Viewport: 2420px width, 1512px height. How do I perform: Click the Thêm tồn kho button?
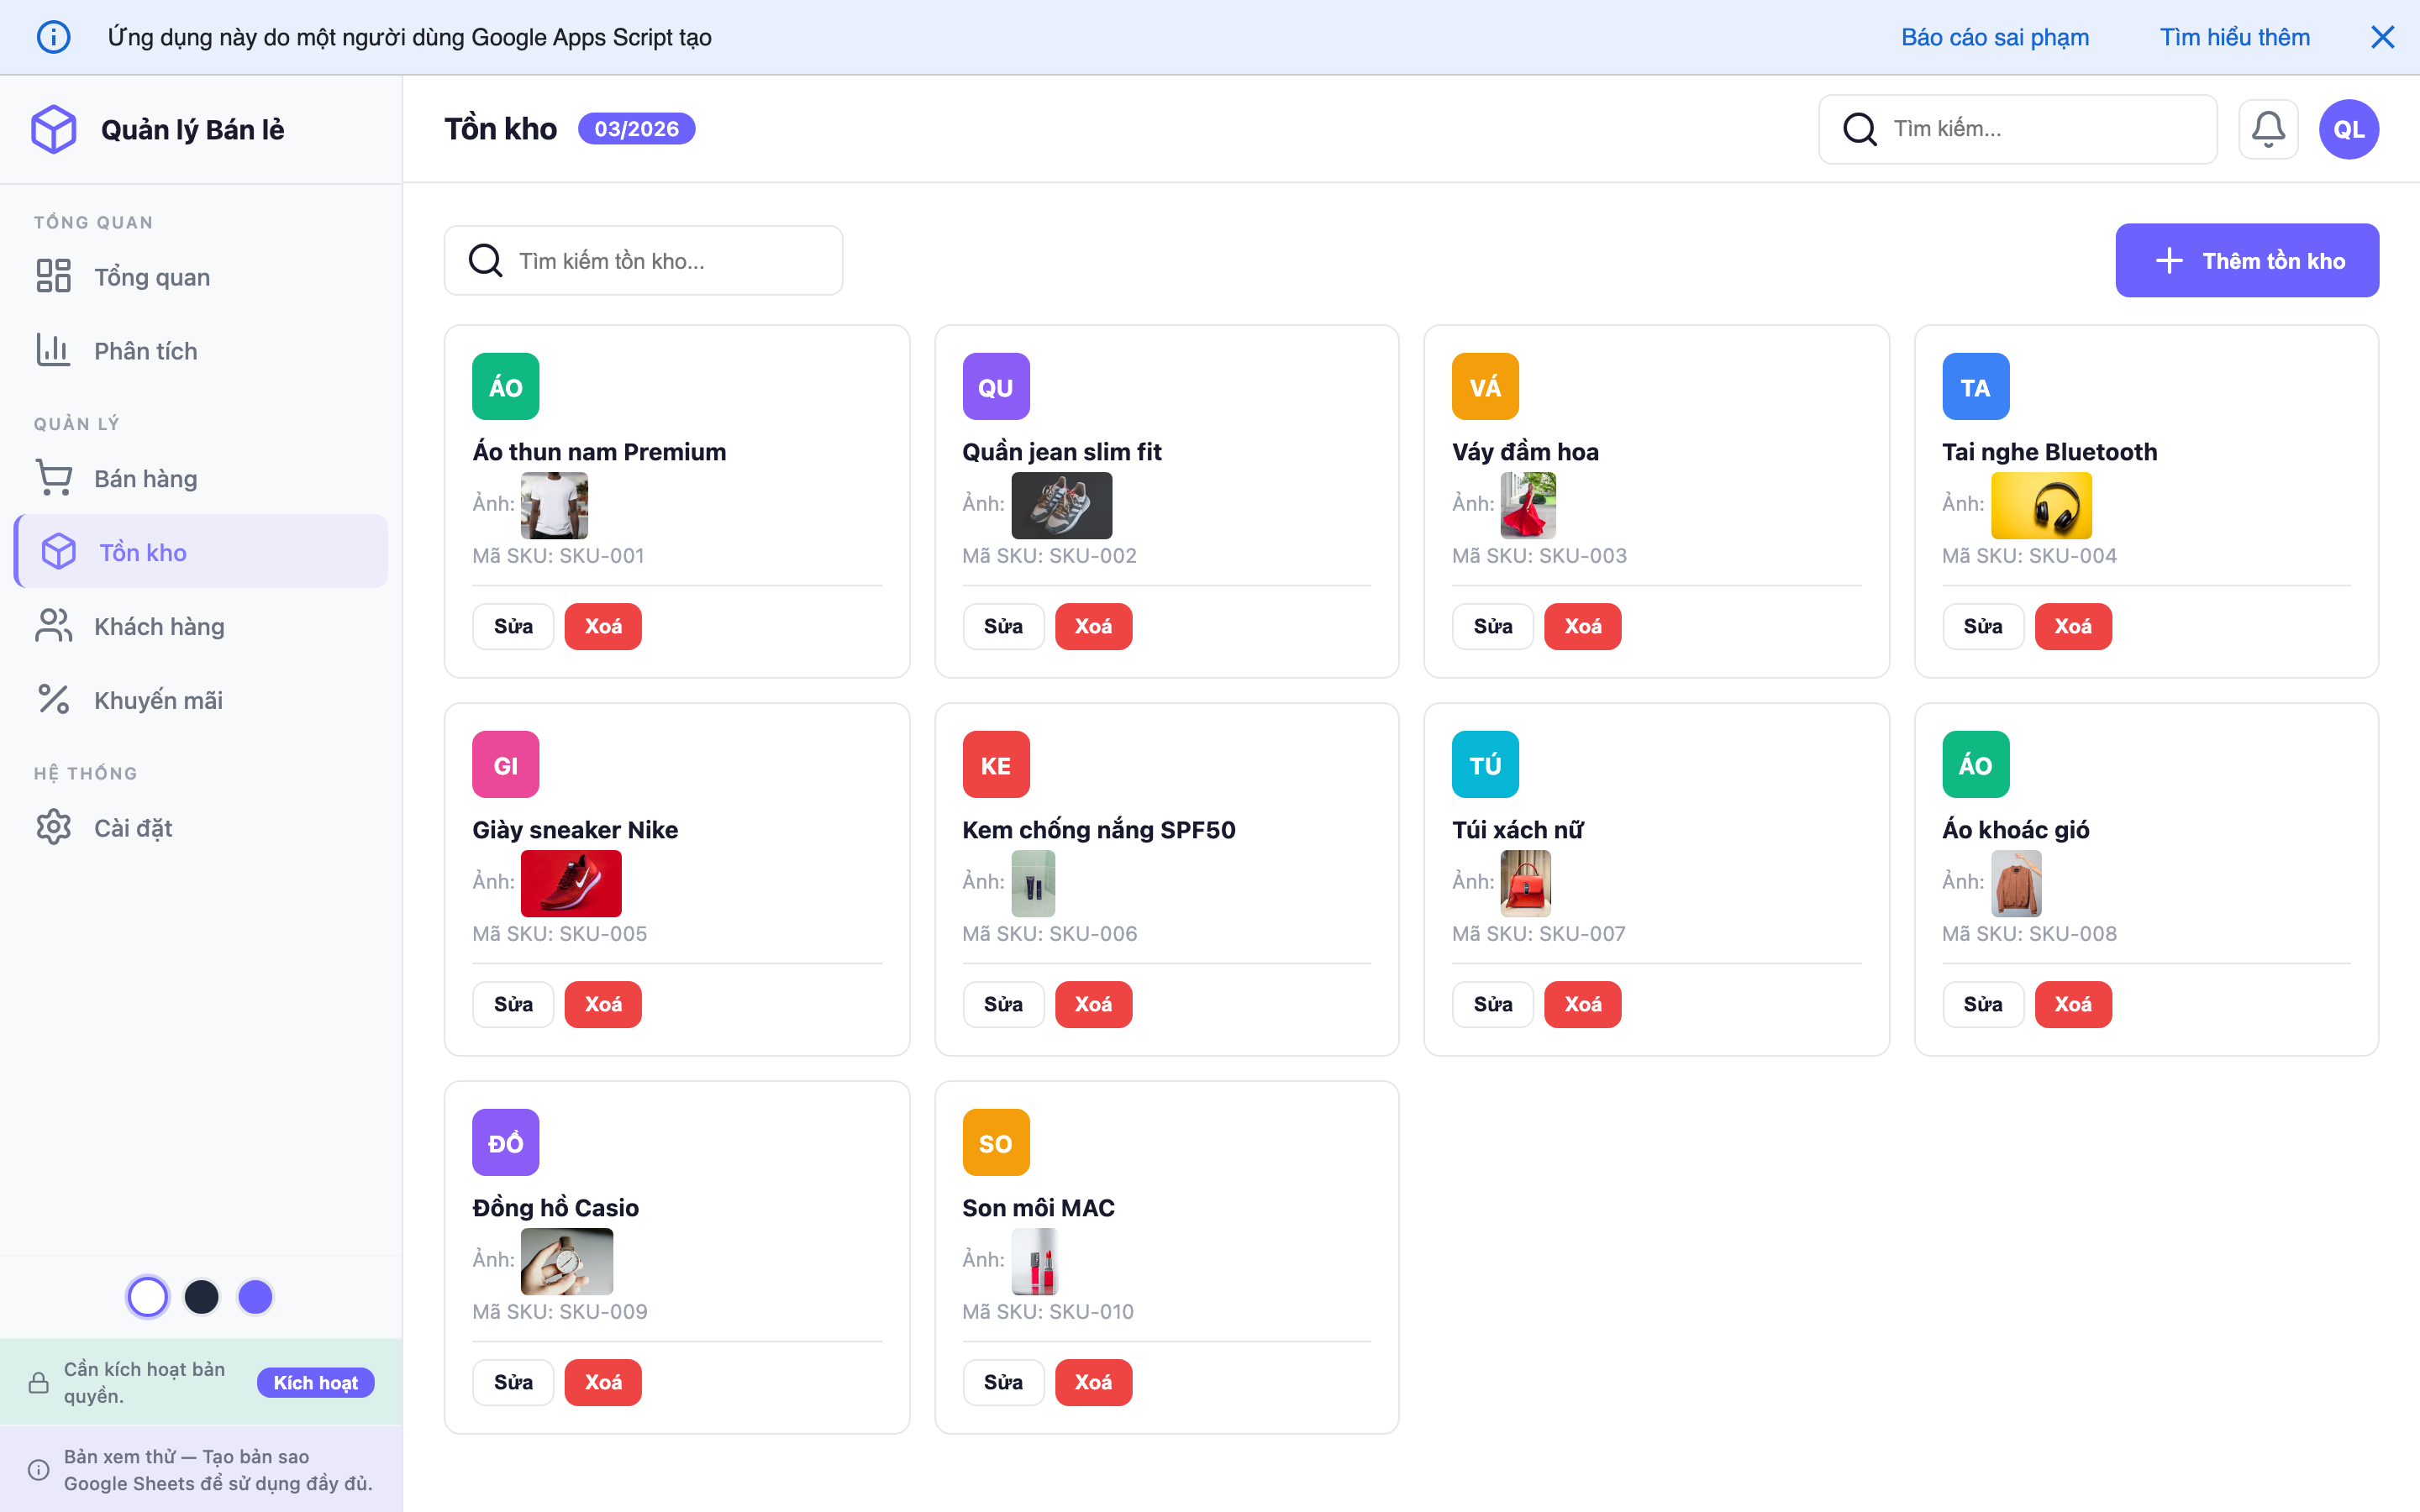pyautogui.click(x=2247, y=260)
